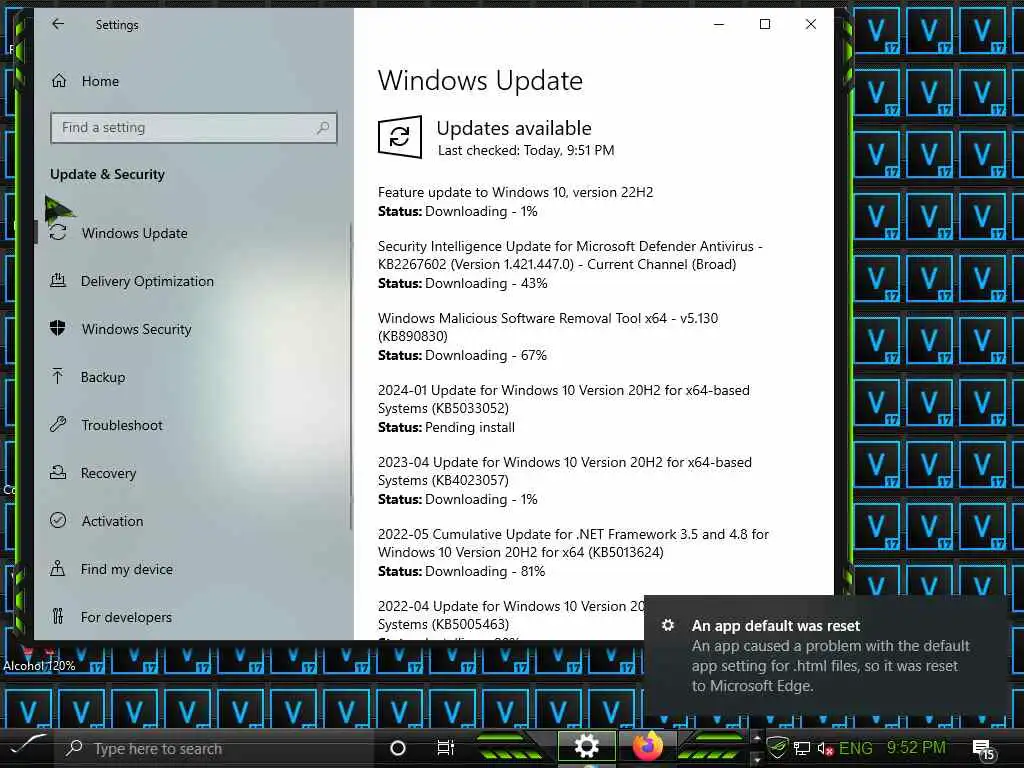
Task: Maximize the Settings window
Action: click(x=765, y=24)
